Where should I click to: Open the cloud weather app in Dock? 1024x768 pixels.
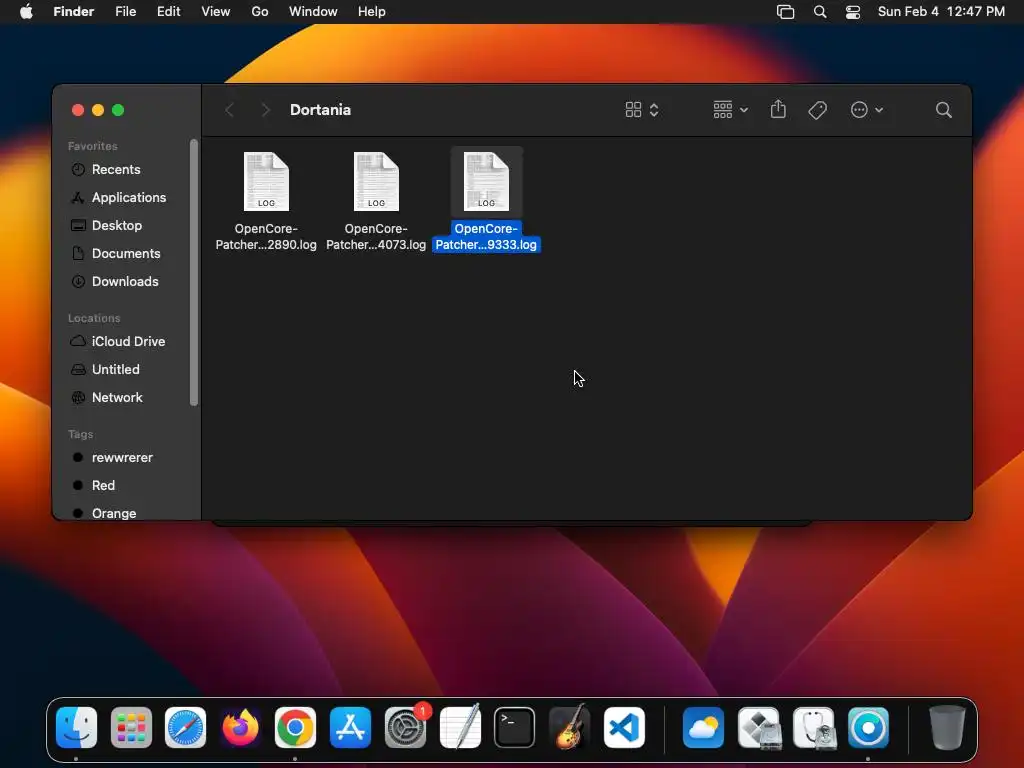pos(703,728)
